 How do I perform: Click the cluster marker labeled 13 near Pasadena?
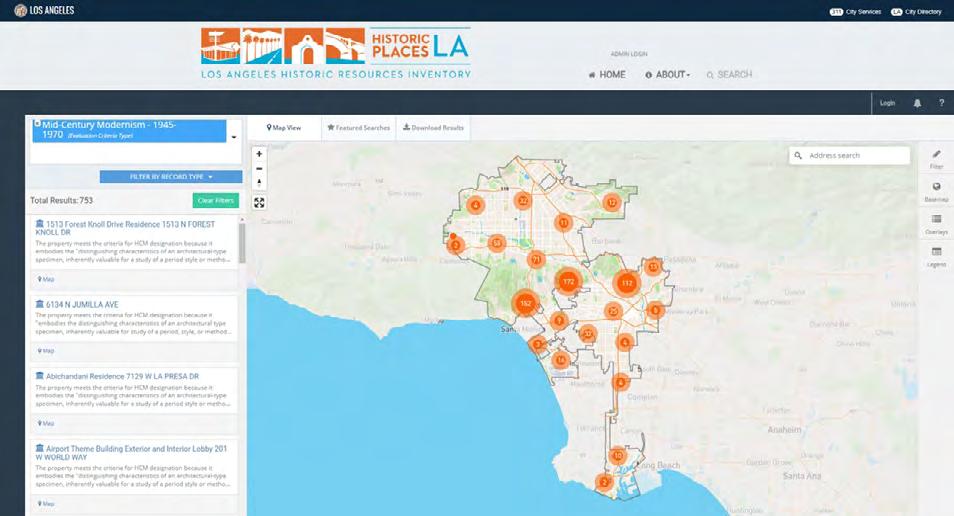coord(653,267)
